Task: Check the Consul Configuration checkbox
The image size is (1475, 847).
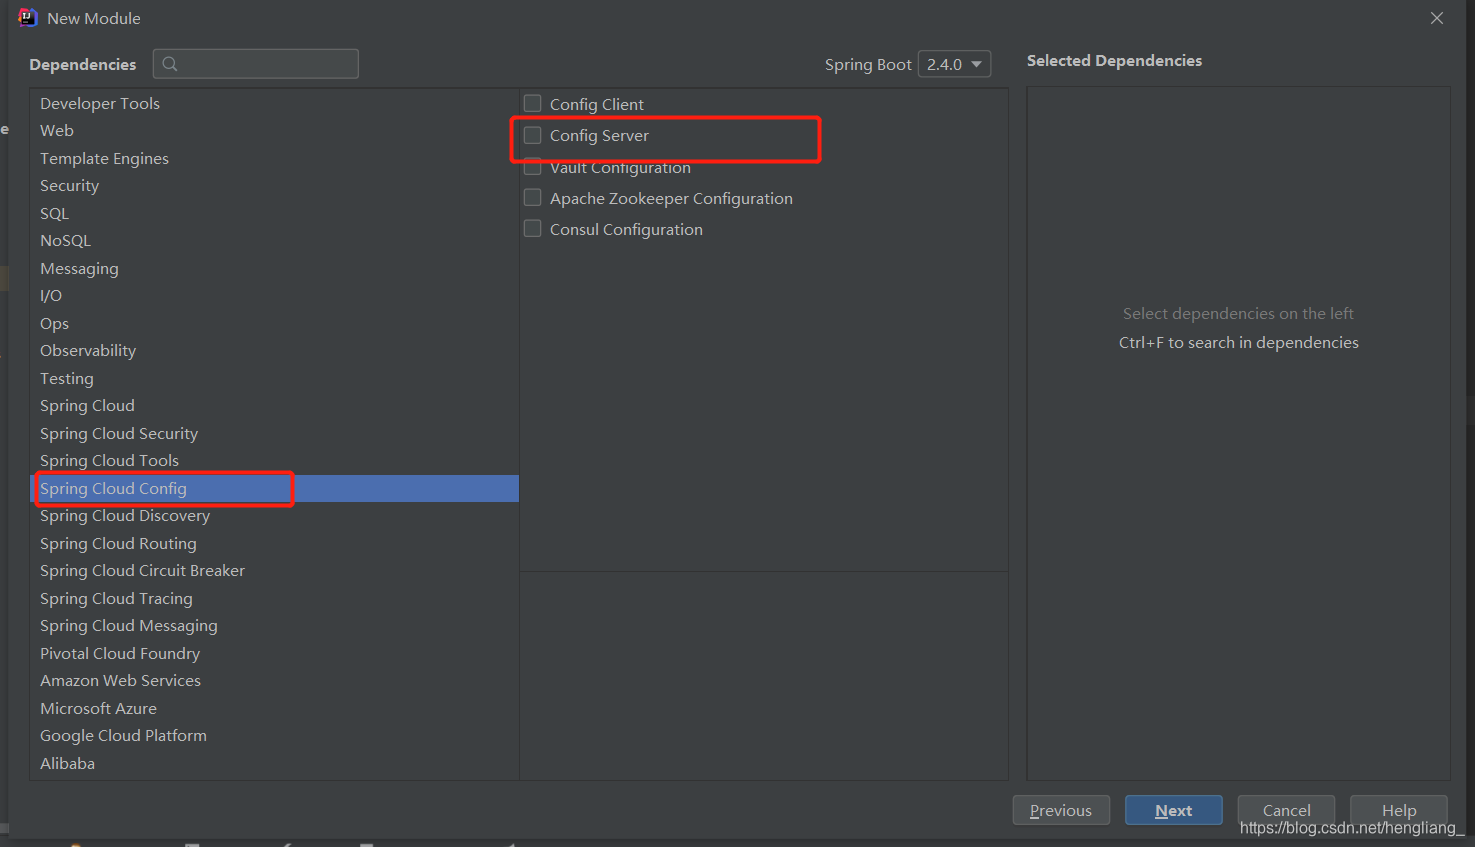Action: [x=533, y=229]
